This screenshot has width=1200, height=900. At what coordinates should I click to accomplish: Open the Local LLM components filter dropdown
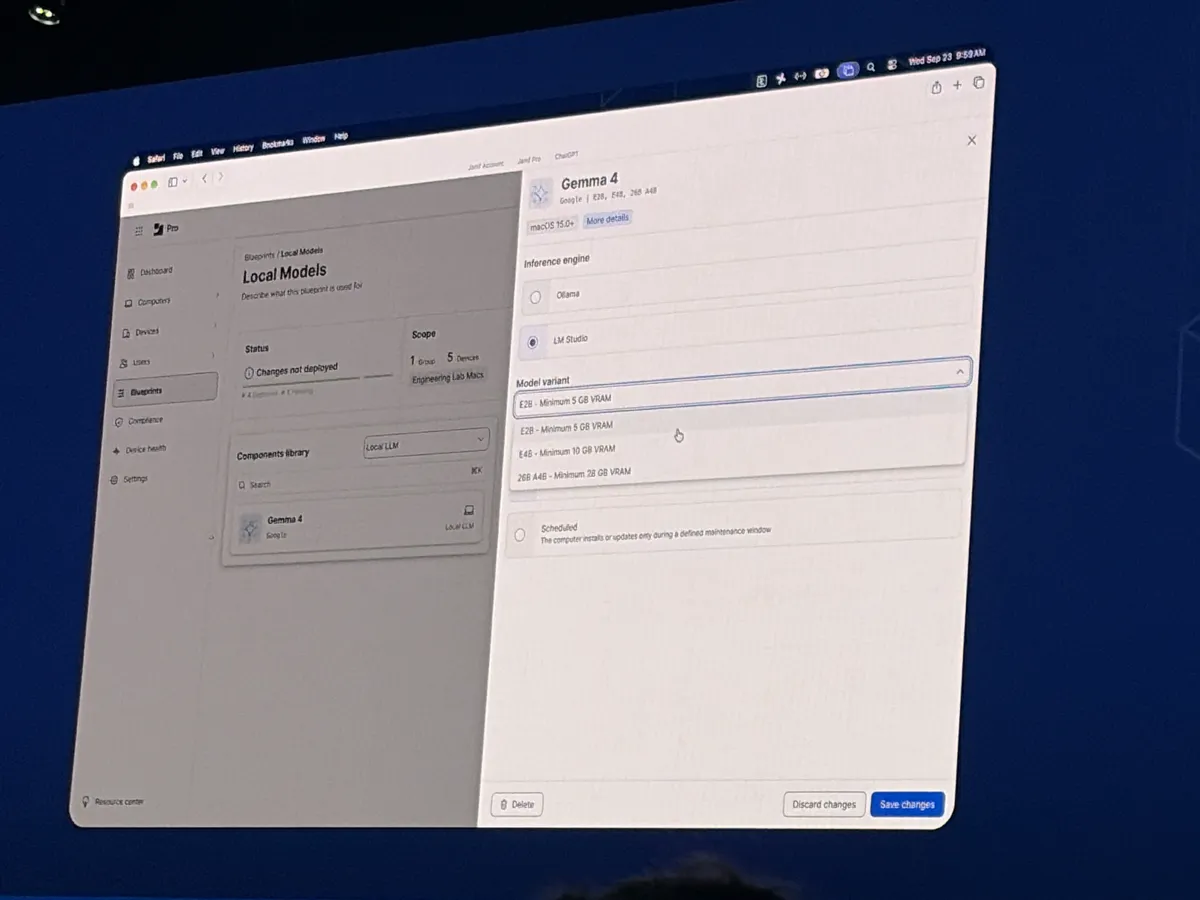point(426,443)
